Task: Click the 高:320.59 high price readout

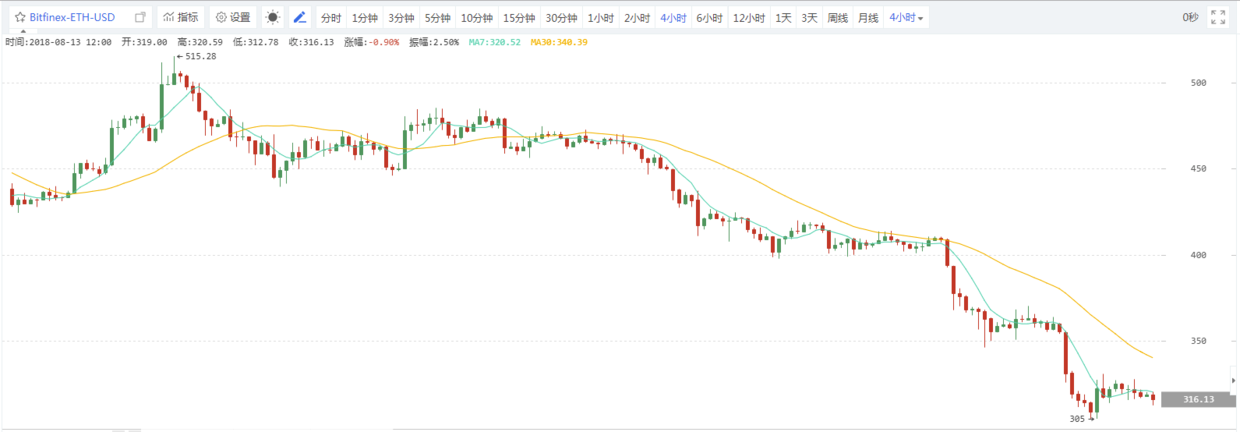Action: (x=200, y=42)
